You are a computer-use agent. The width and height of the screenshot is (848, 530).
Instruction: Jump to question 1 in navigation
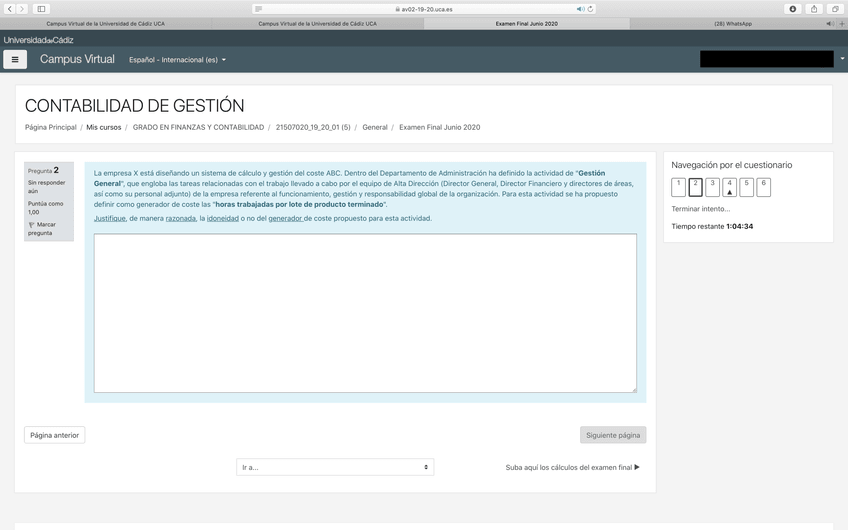click(678, 187)
